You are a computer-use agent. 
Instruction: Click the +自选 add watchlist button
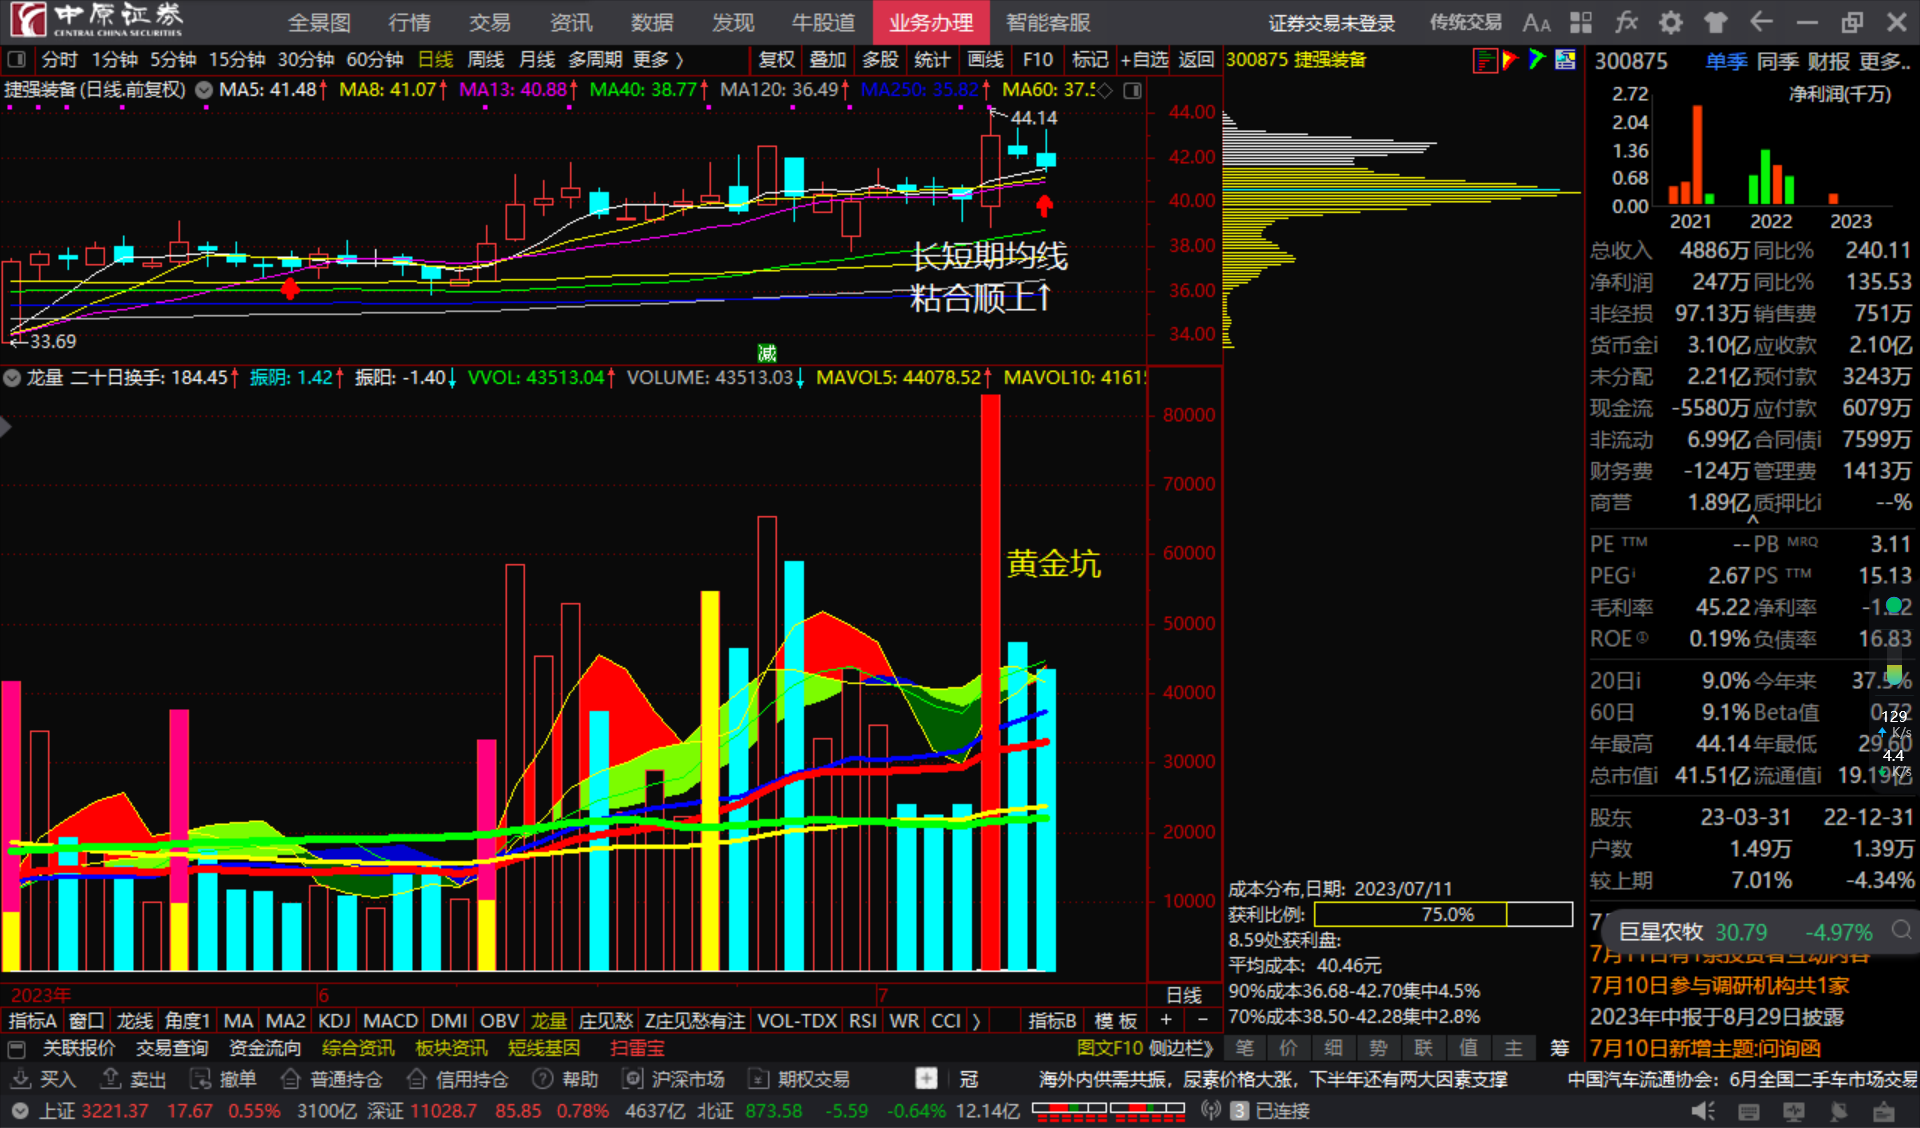1144,60
